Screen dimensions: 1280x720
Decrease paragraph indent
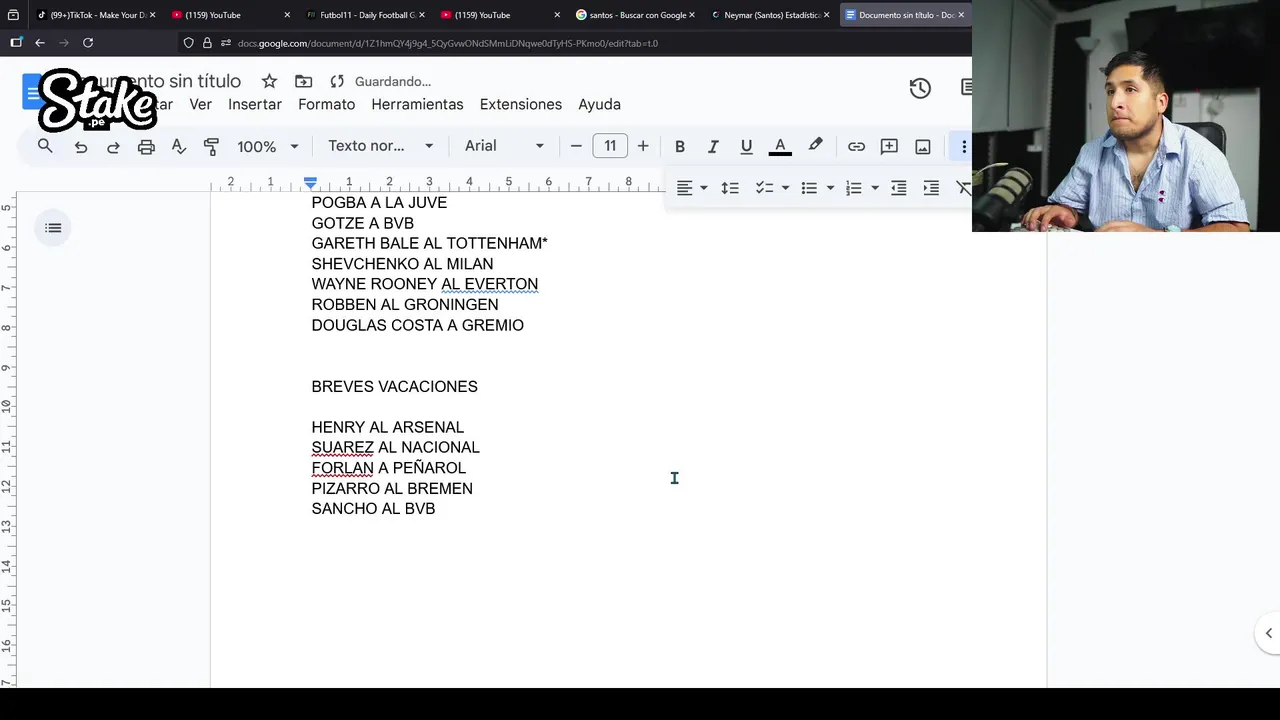click(x=899, y=188)
